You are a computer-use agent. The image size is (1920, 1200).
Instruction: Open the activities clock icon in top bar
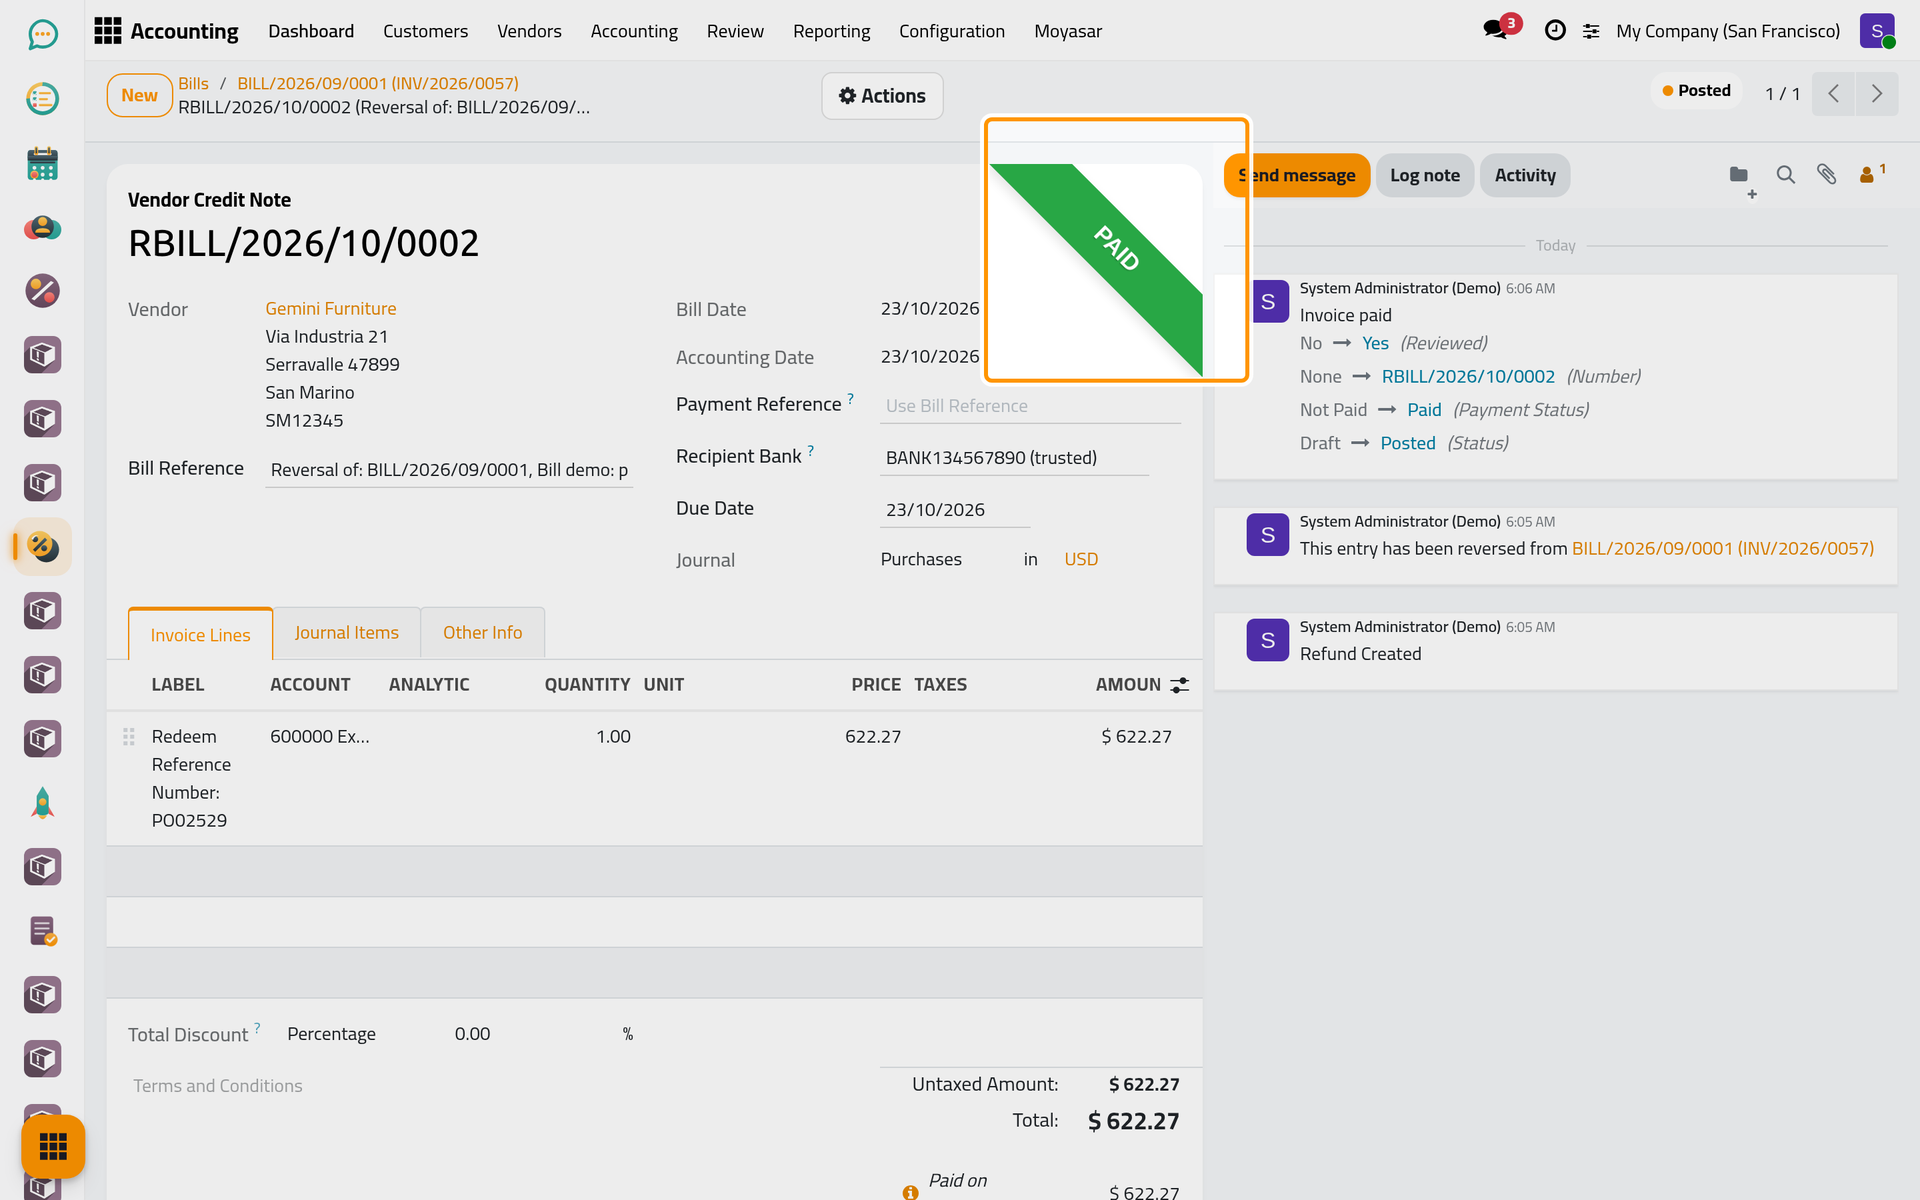coord(1555,31)
